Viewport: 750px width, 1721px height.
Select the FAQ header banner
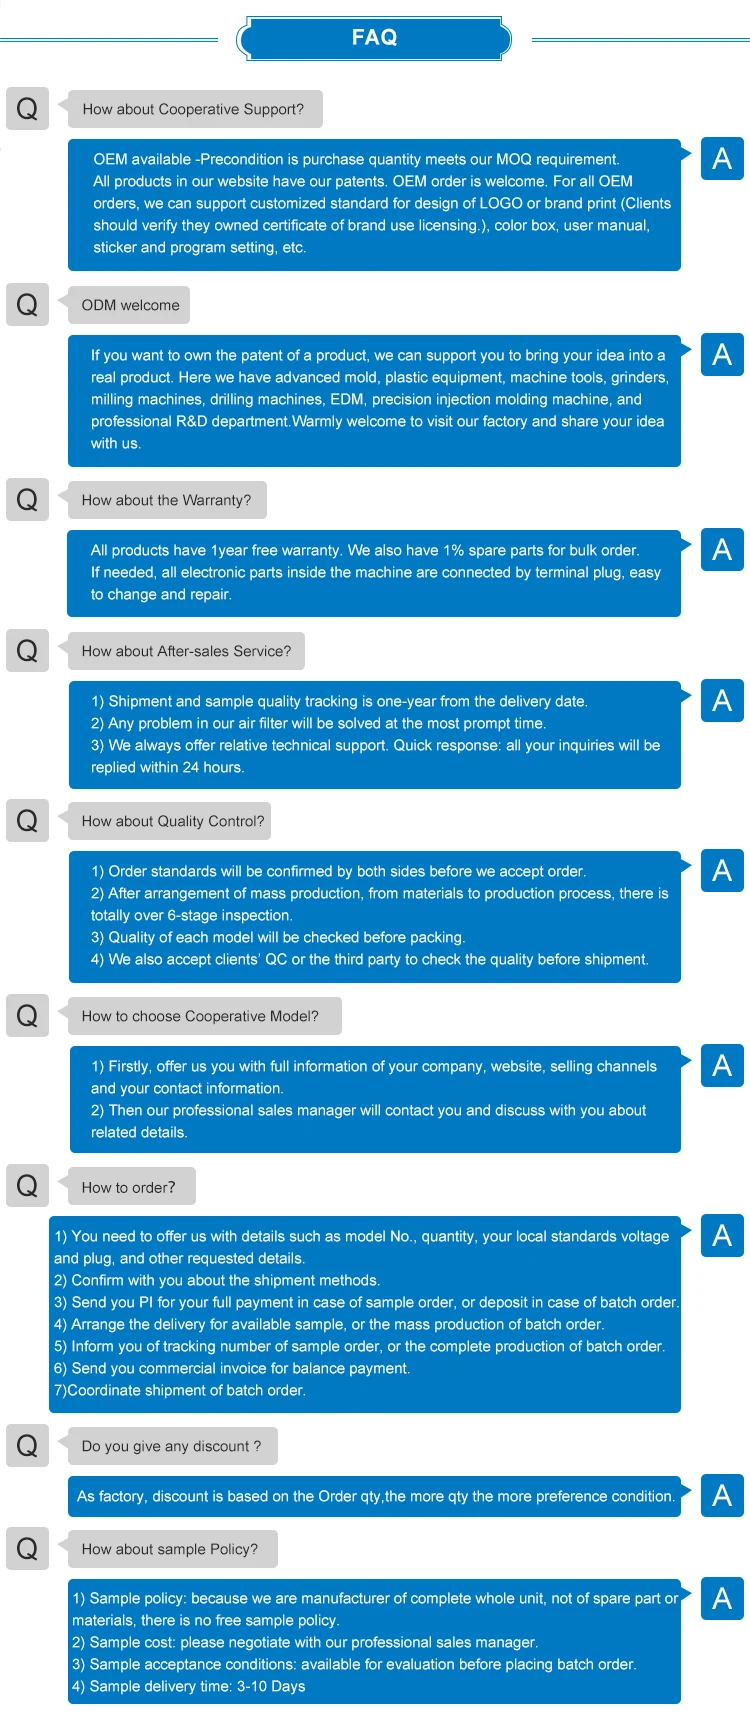374,38
